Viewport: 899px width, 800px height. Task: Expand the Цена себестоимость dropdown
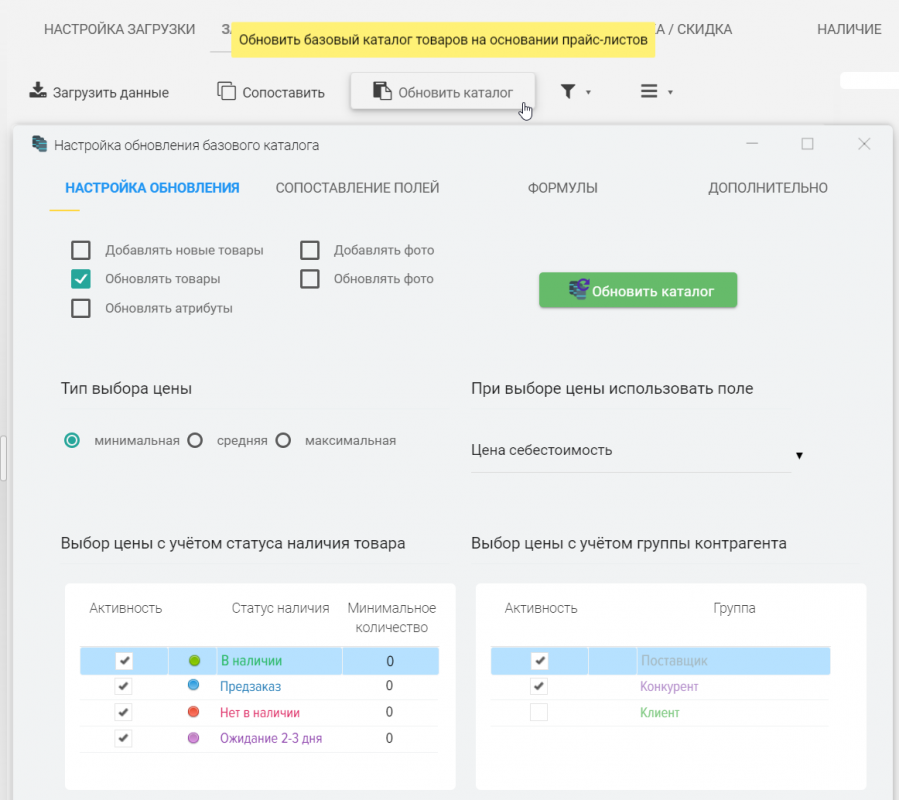pyautogui.click(x=799, y=456)
